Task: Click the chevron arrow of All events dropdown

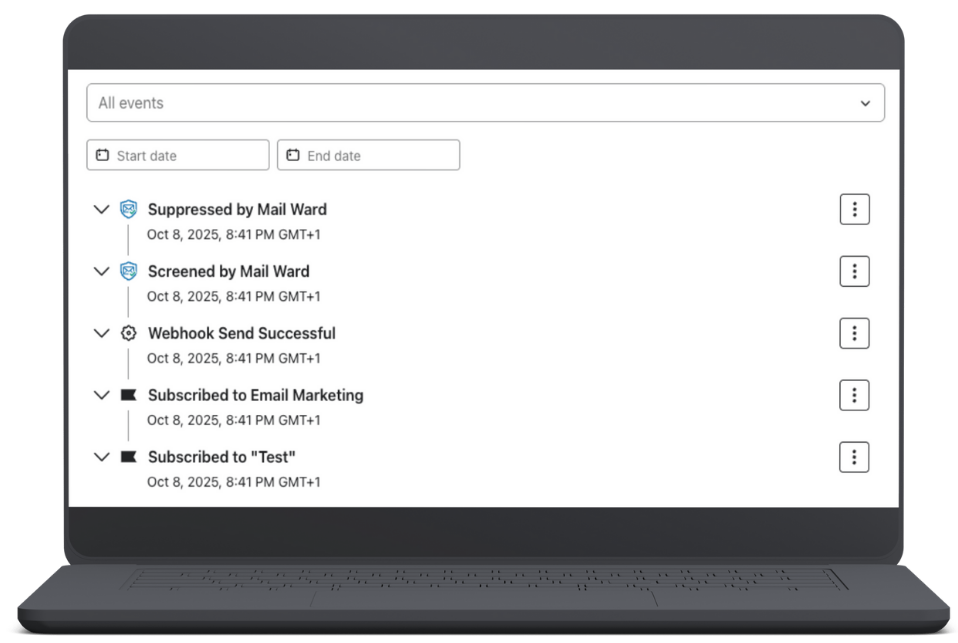Action: pyautogui.click(x=865, y=103)
